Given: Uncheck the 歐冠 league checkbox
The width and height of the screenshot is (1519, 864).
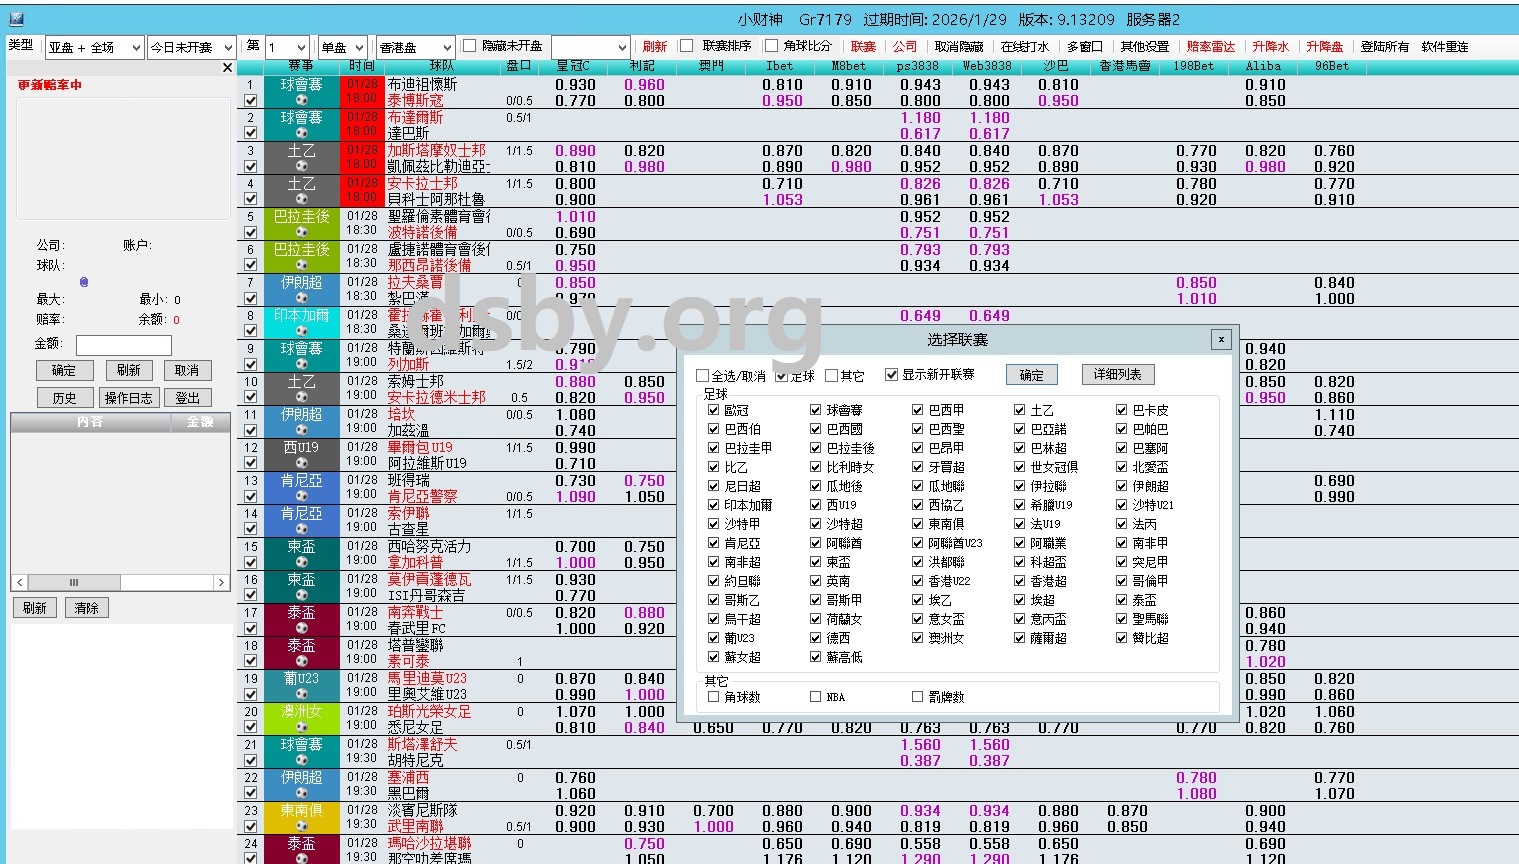Looking at the screenshot, I should (x=713, y=410).
